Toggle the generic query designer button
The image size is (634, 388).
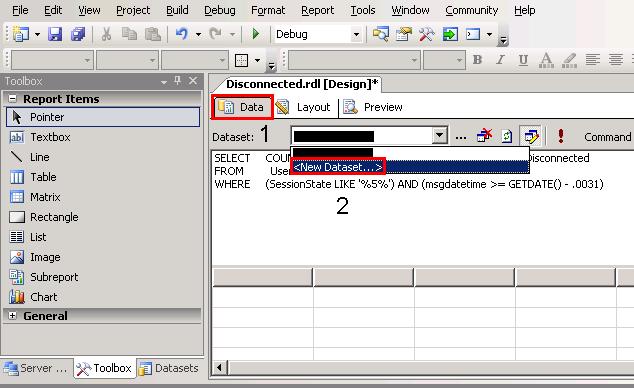[x=531, y=137]
